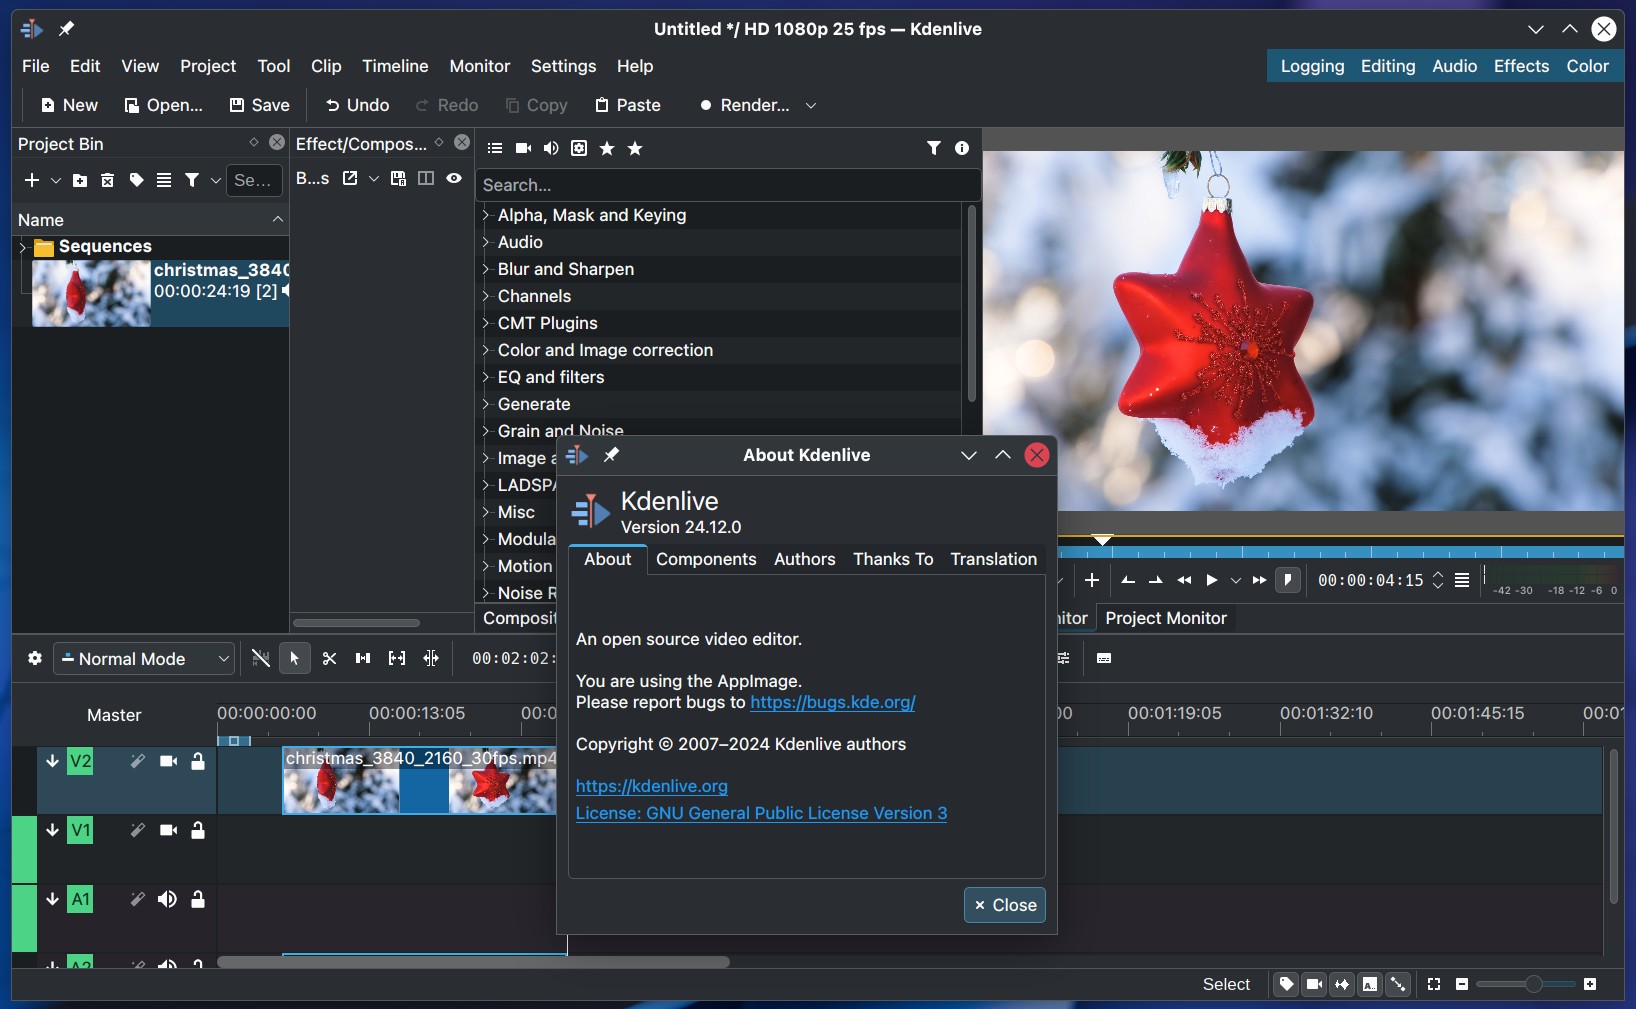This screenshot has width=1636, height=1009.
Task: Switch to Thanks To tab in About dialog
Action: (893, 559)
